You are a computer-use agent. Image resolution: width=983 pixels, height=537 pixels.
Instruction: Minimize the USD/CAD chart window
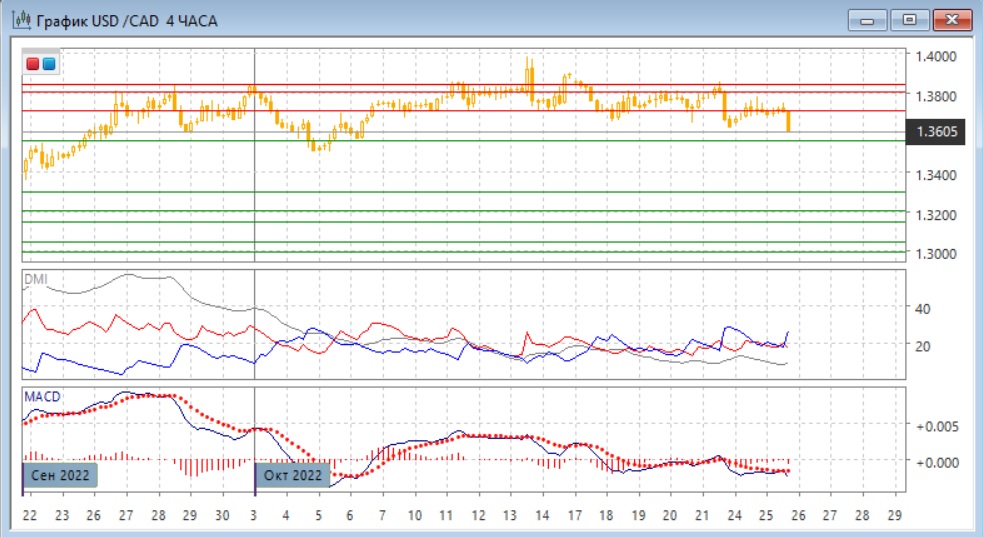coord(868,20)
